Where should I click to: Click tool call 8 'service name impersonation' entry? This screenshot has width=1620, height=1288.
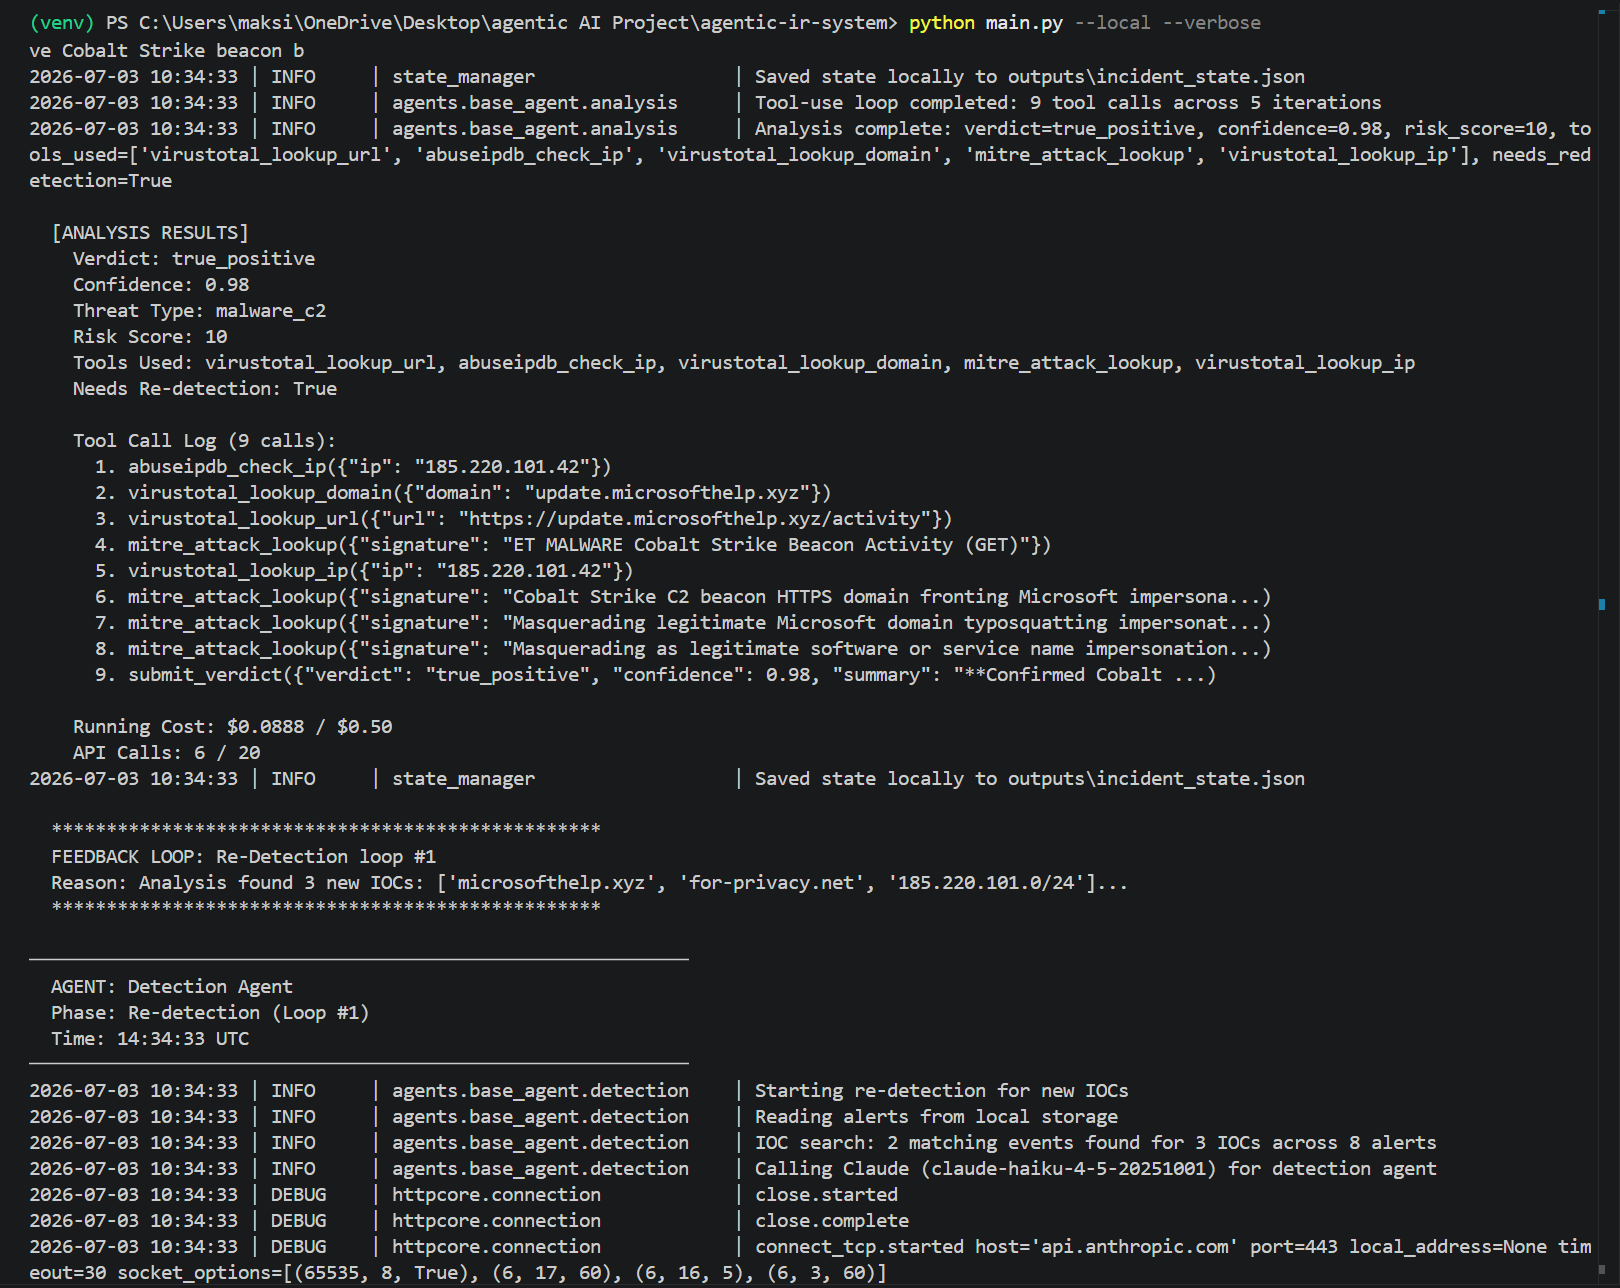pos(683,649)
